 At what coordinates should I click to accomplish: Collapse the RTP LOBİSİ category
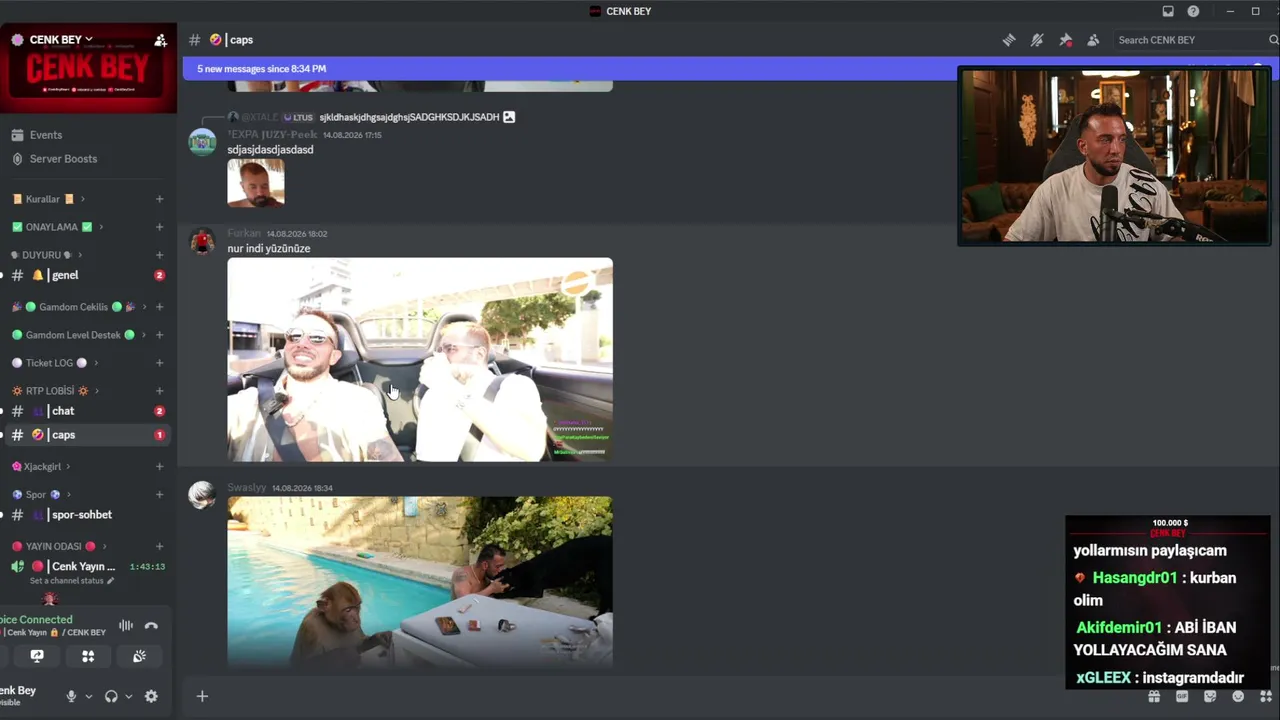[55, 391]
